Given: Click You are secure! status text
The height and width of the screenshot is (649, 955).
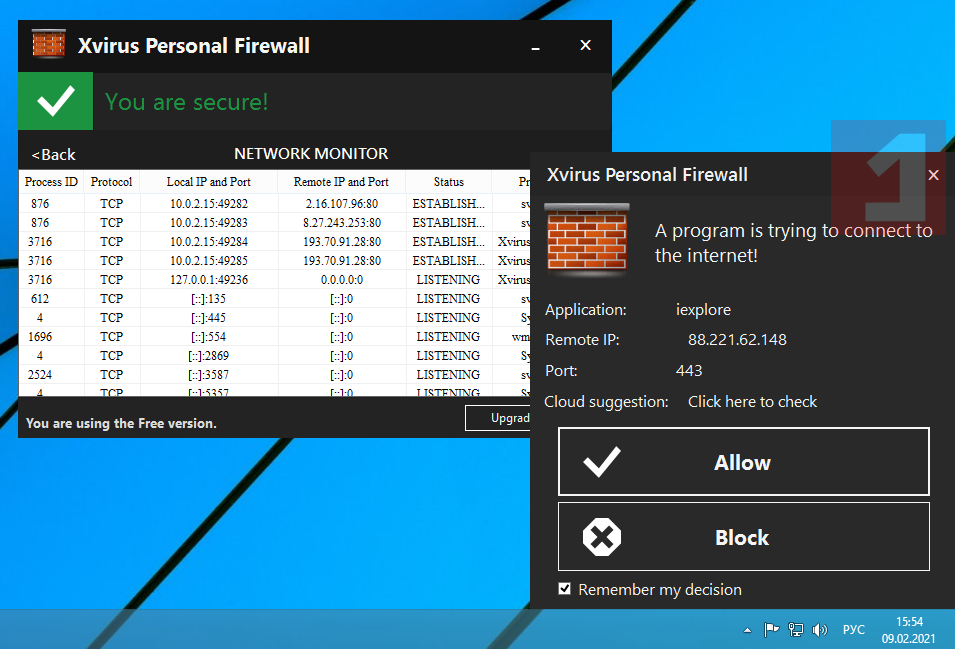Looking at the screenshot, I should pyautogui.click(x=186, y=102).
